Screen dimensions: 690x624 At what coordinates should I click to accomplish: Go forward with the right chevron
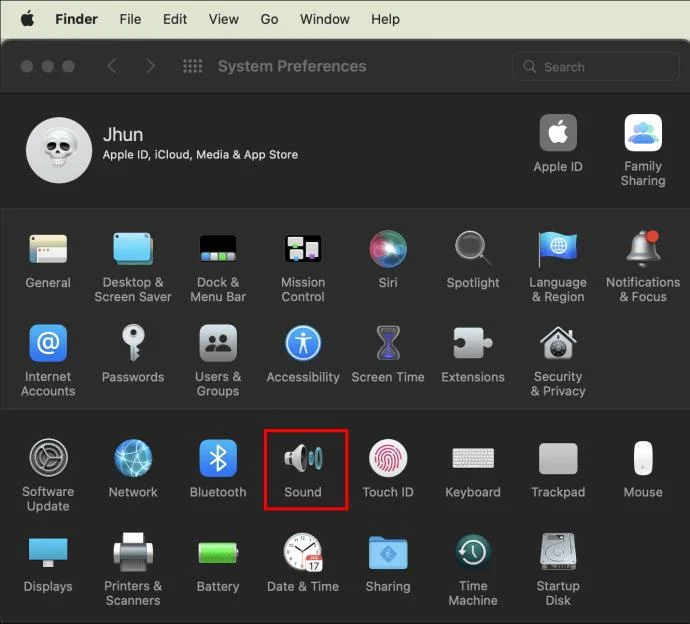click(x=150, y=66)
